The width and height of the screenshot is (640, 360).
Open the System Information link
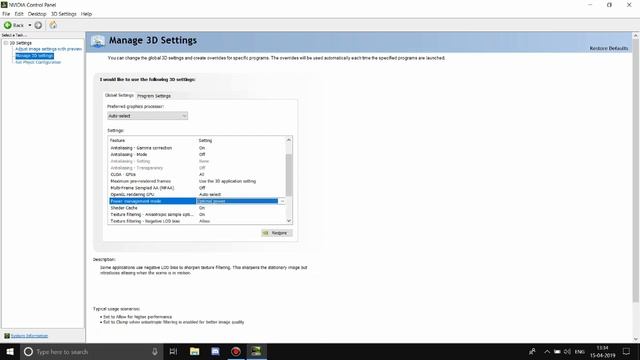coord(29,336)
